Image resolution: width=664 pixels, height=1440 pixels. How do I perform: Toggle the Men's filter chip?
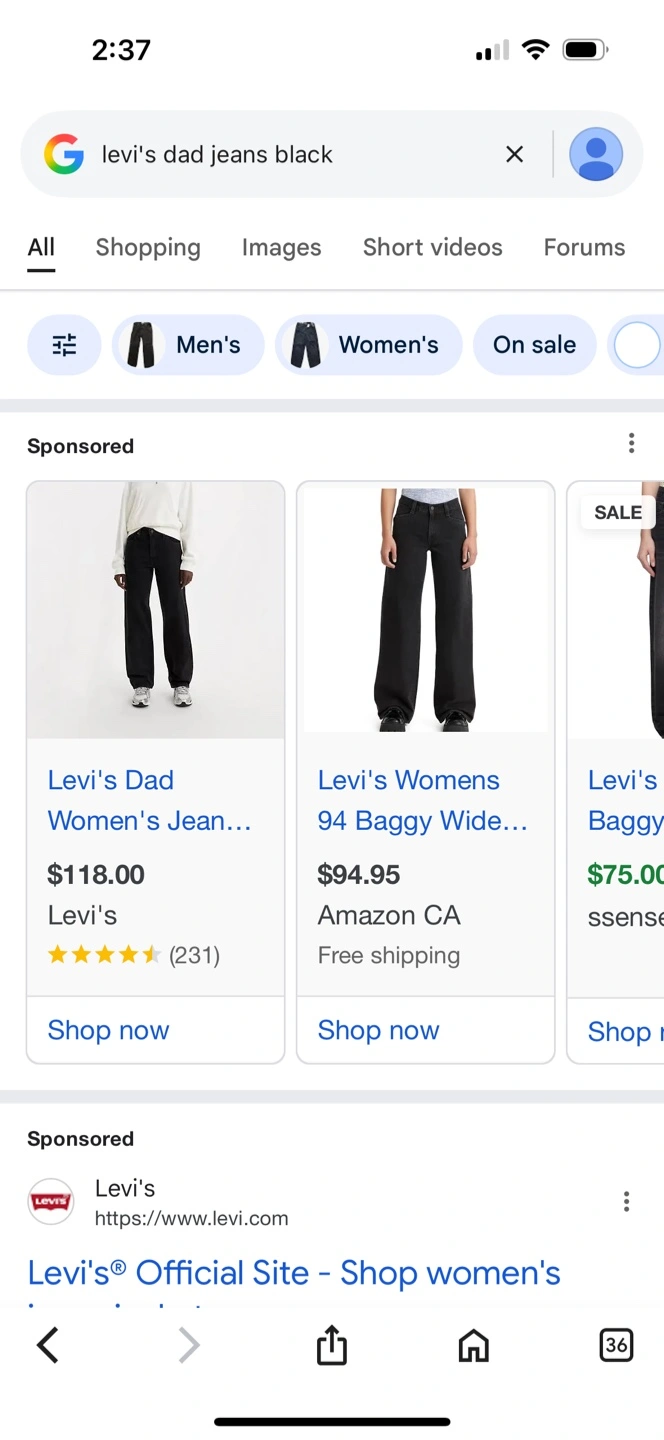click(188, 345)
